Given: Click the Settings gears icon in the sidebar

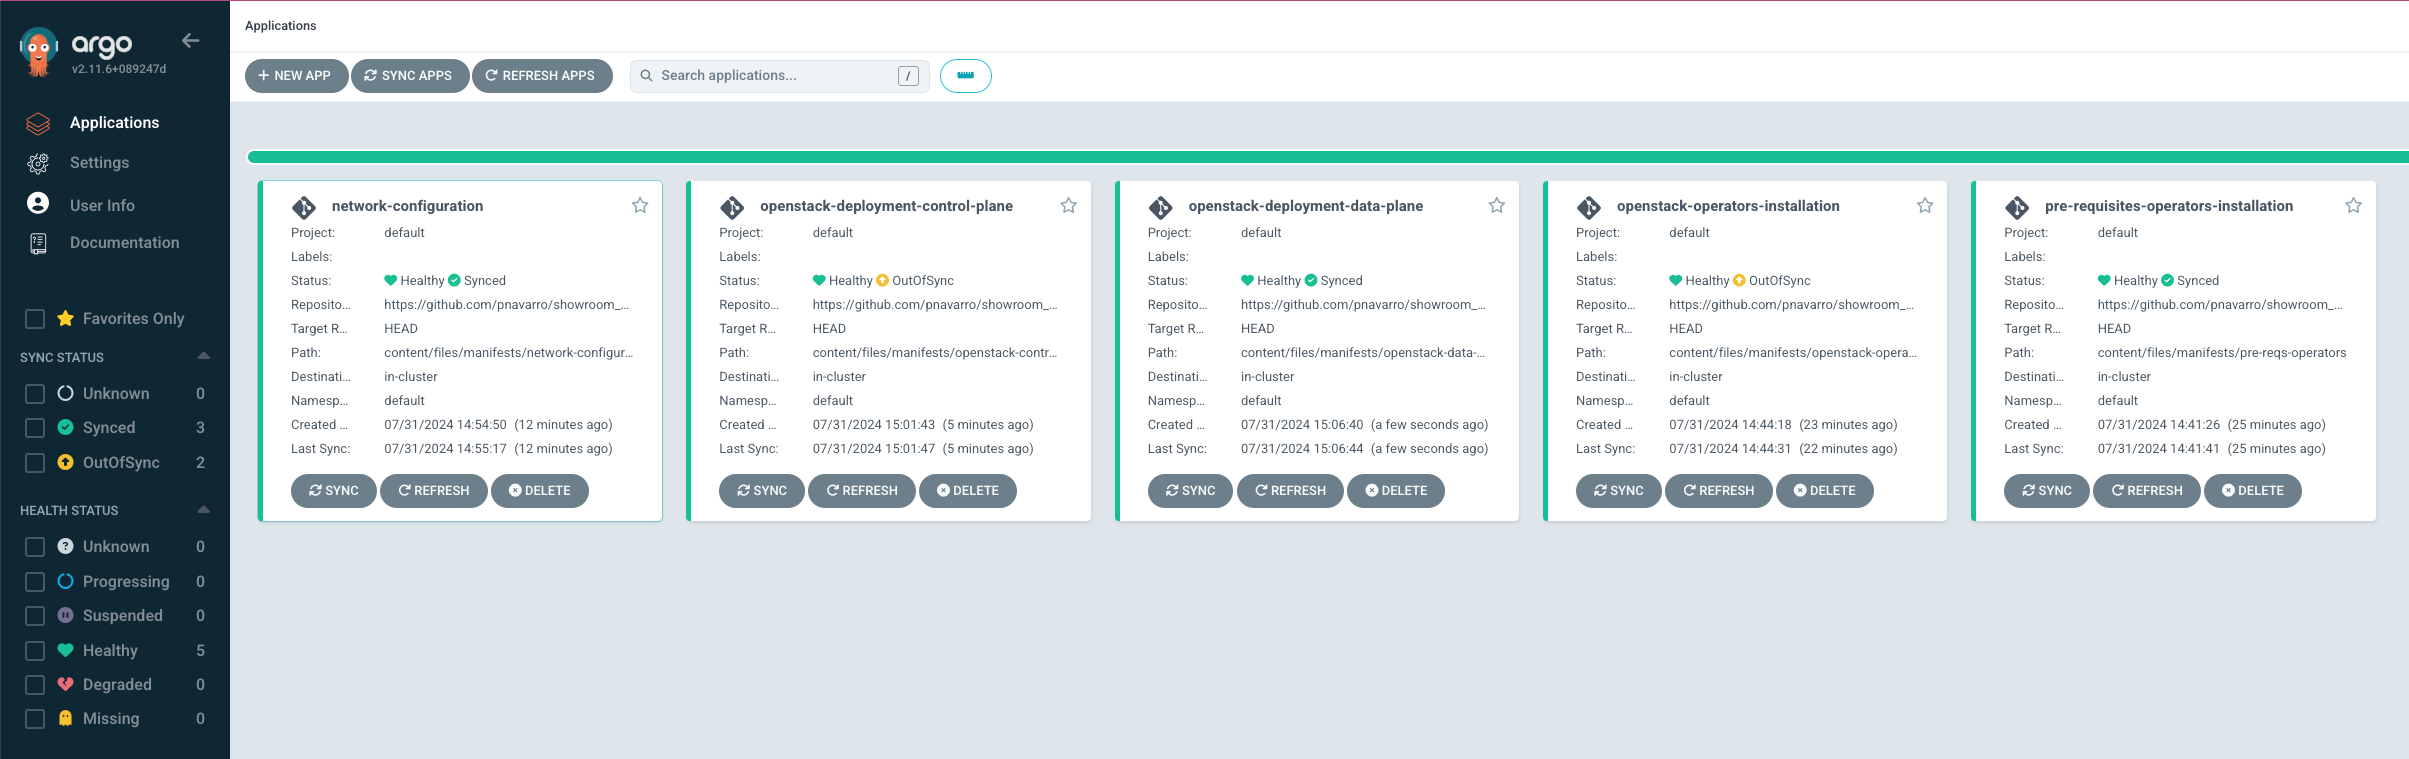Looking at the screenshot, I should [x=38, y=163].
